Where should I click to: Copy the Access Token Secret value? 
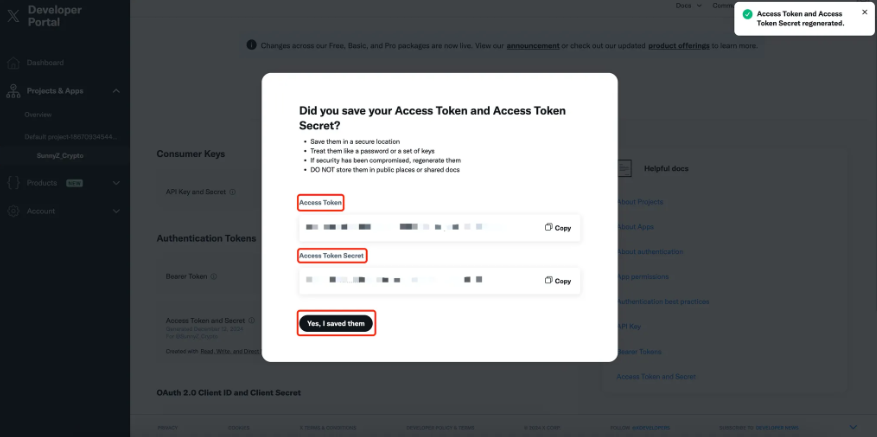(x=558, y=281)
